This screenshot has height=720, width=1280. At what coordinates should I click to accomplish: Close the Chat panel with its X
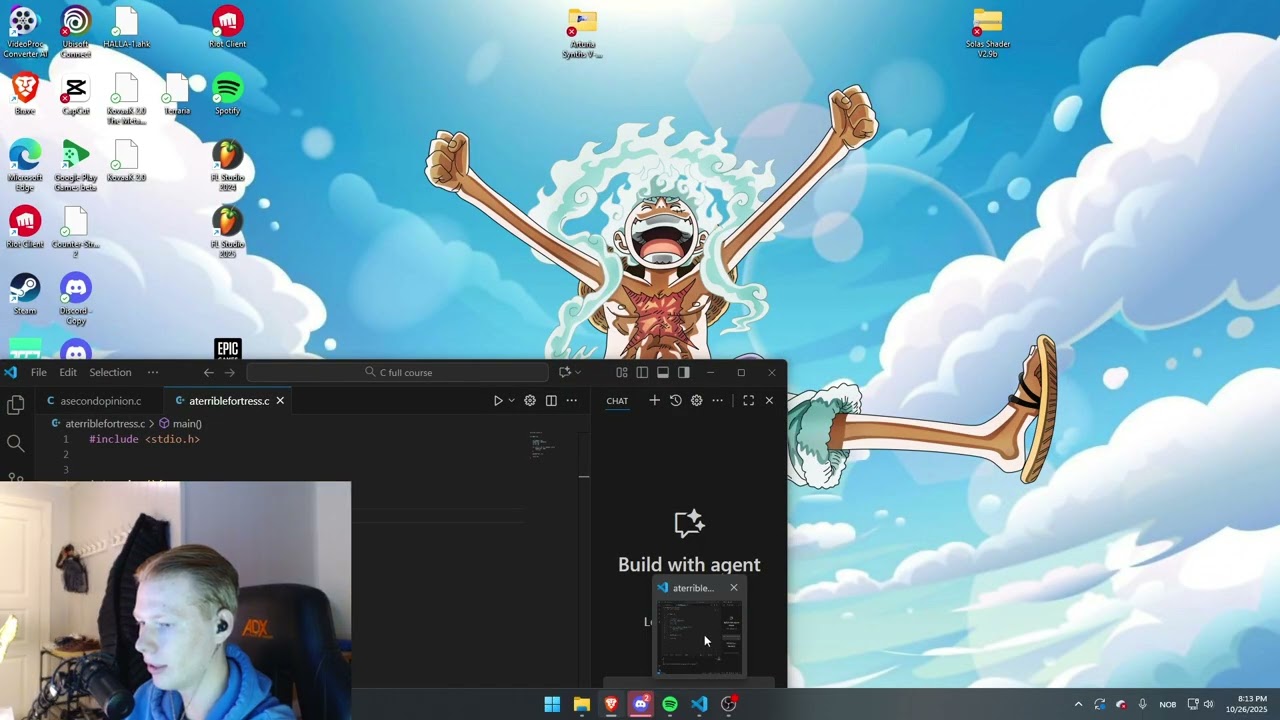pyautogui.click(x=769, y=400)
